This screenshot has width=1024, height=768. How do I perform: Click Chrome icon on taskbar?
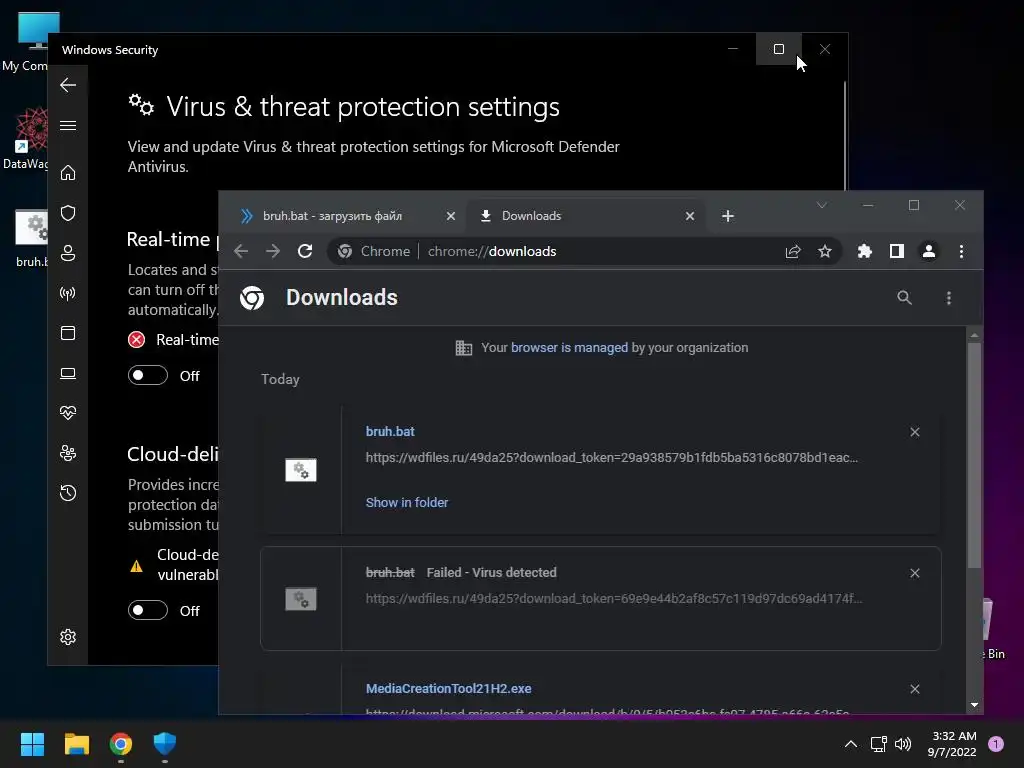(121, 744)
